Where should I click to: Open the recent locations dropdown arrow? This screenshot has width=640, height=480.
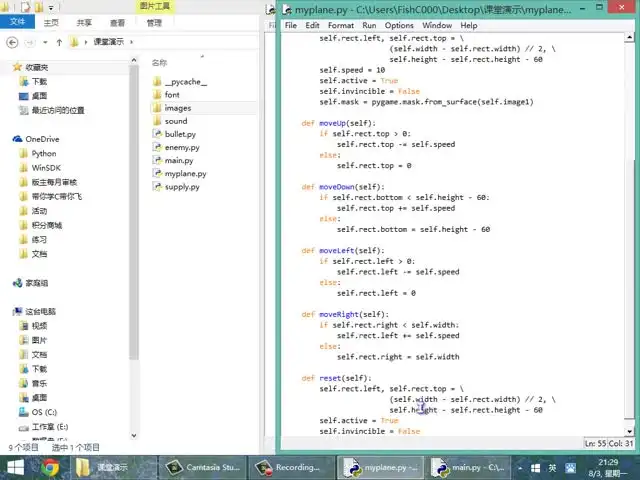tap(45, 42)
